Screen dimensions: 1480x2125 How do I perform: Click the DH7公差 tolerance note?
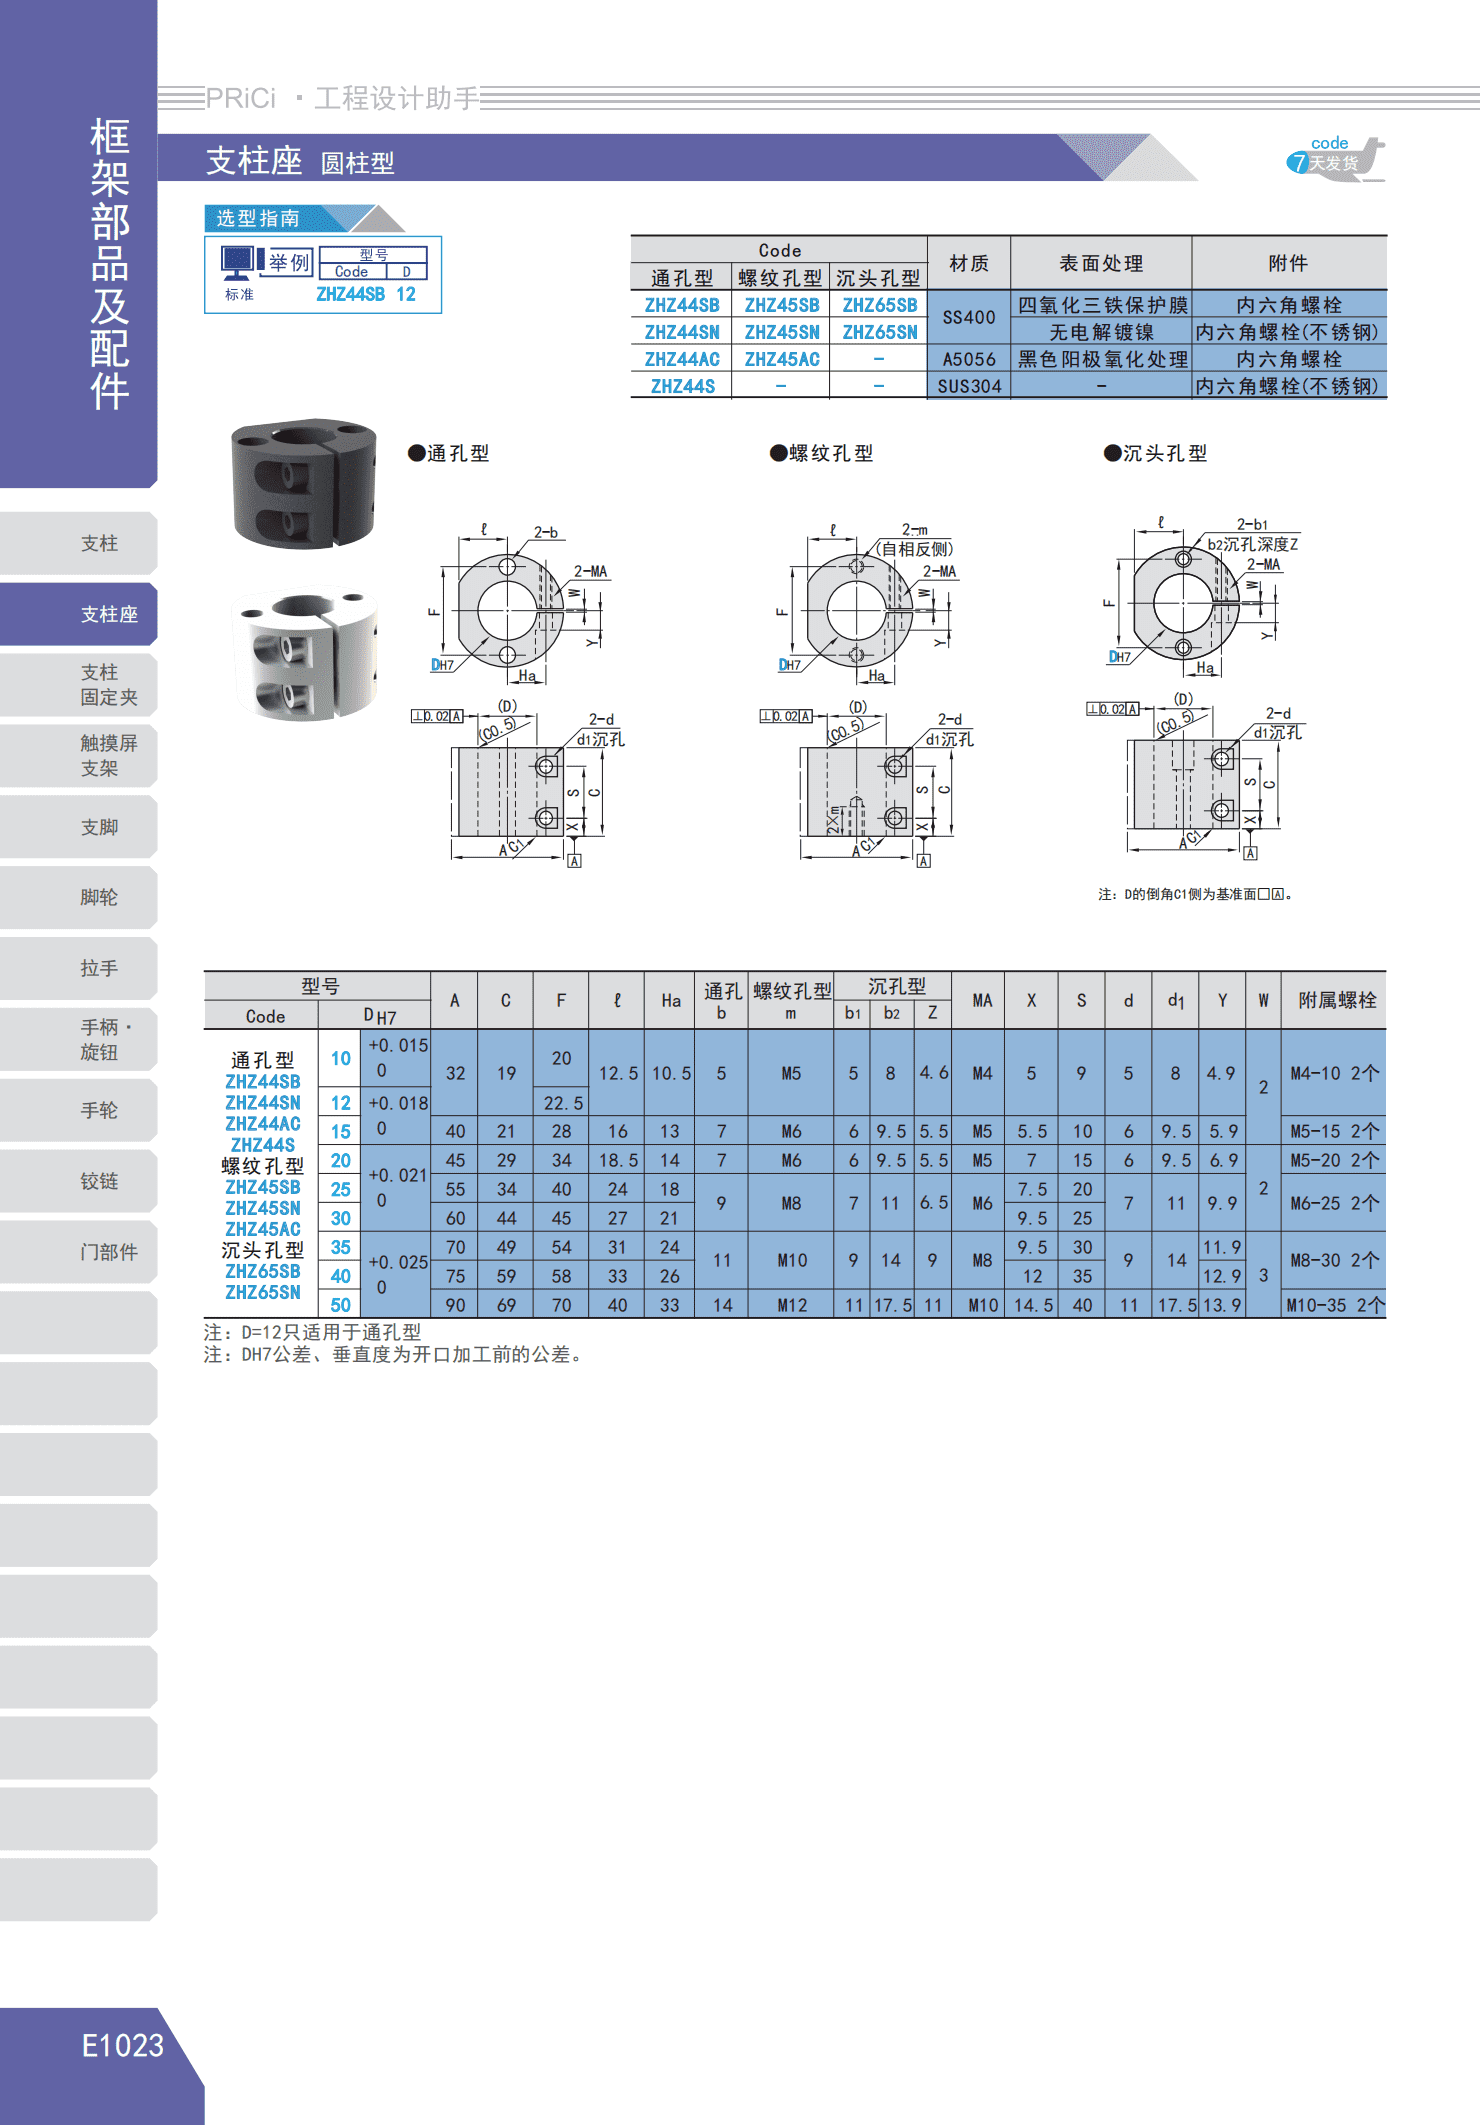pyautogui.click(x=394, y=1354)
